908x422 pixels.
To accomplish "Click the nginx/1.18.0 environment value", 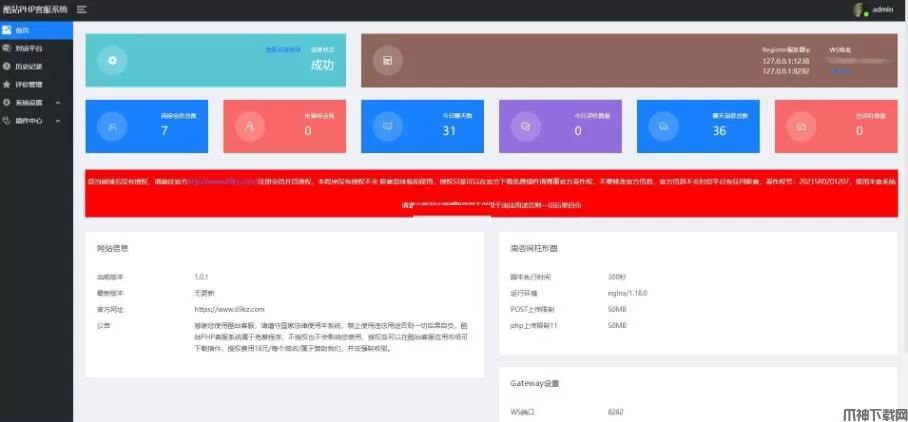I will tap(628, 293).
